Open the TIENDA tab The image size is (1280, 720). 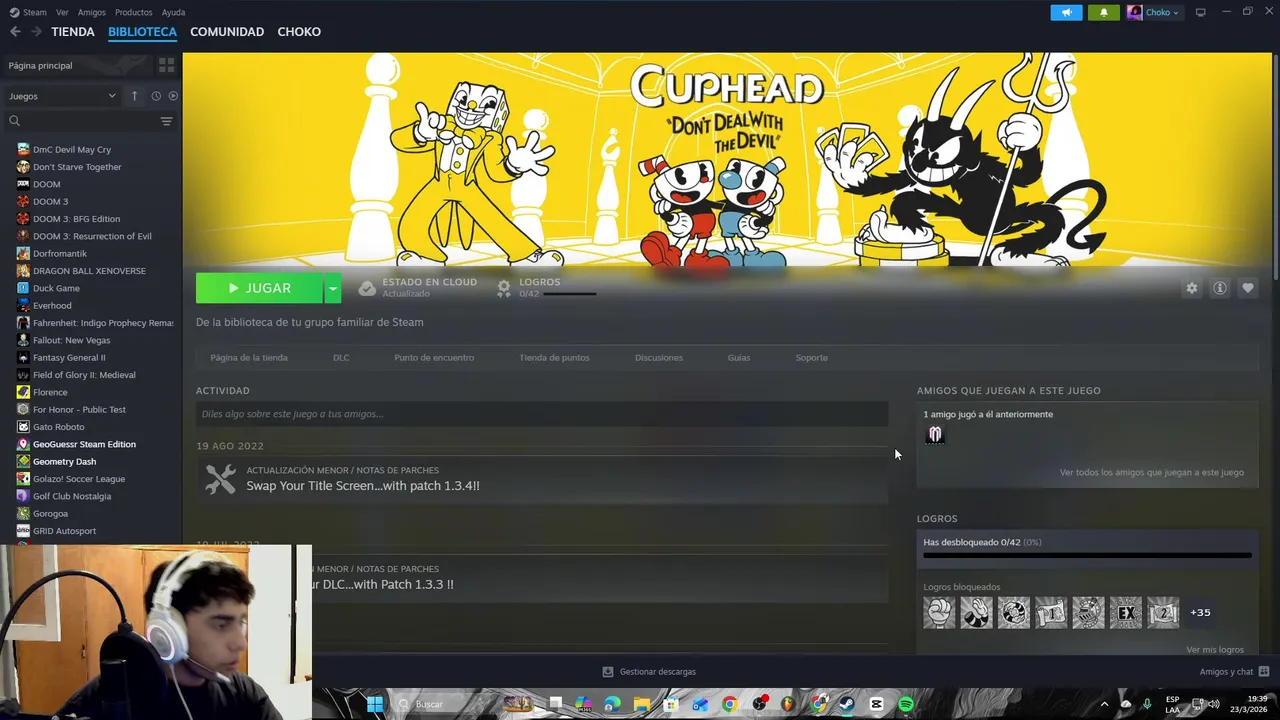[x=73, y=32]
